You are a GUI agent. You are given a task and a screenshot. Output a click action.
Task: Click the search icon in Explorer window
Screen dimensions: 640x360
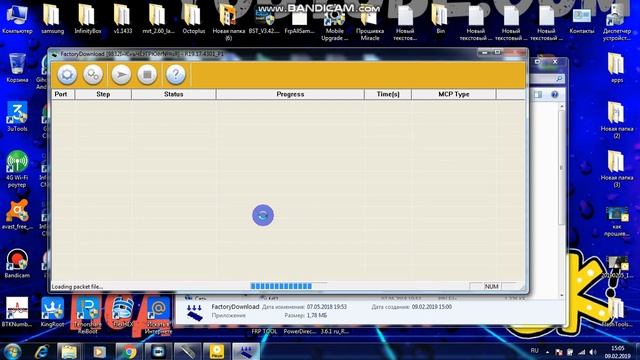pos(559,79)
